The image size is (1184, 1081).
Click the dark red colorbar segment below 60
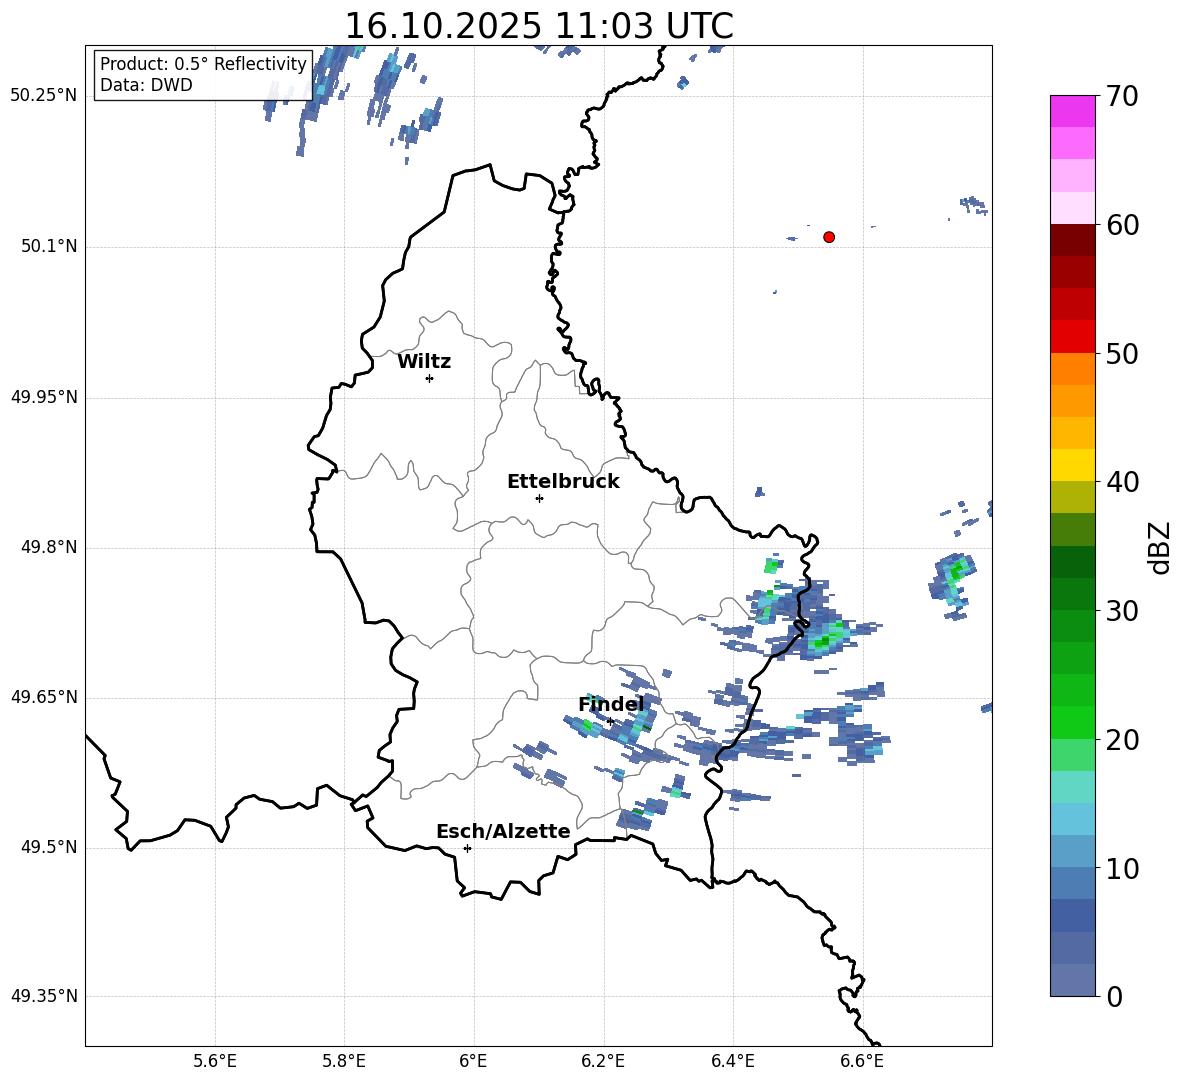[1072, 240]
